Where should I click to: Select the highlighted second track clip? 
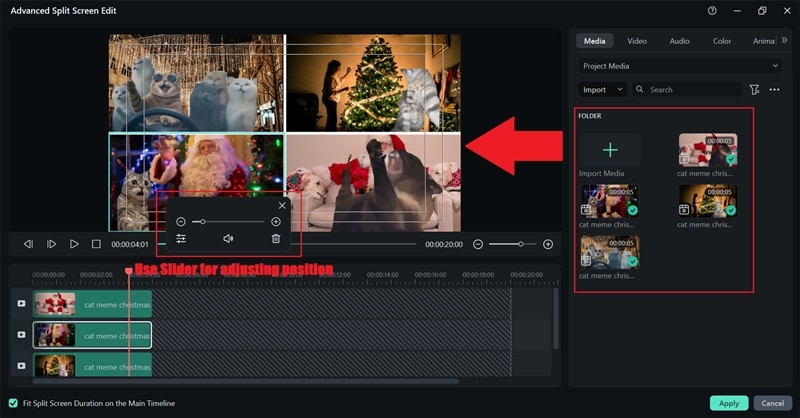click(x=92, y=335)
